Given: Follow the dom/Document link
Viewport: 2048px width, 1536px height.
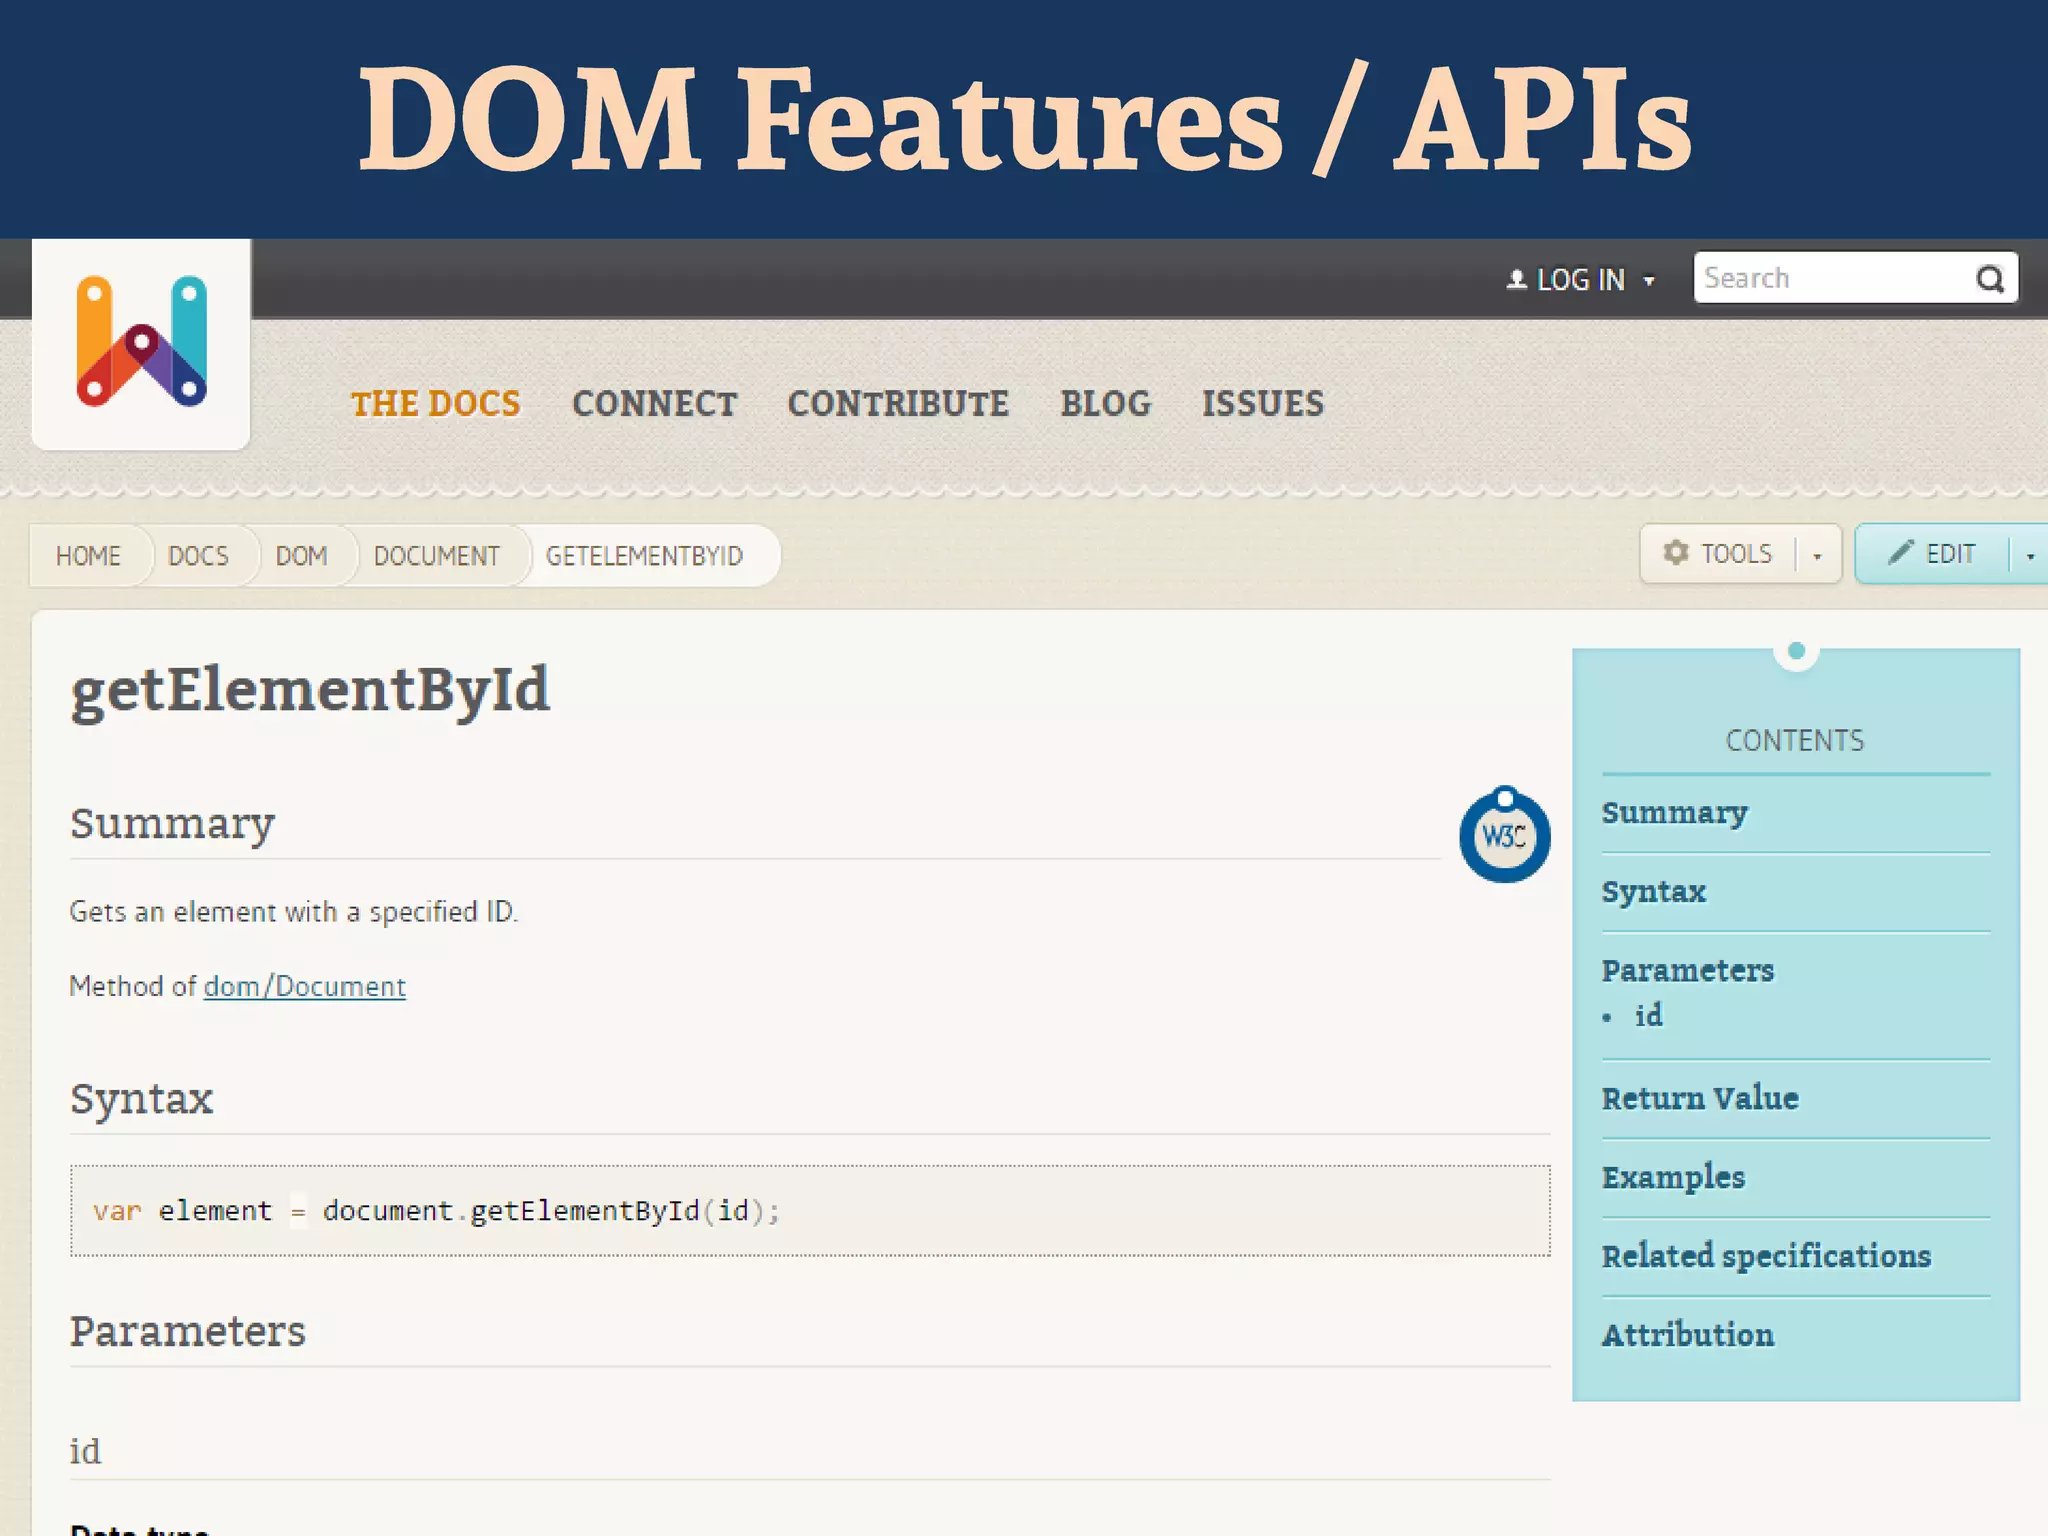Looking at the screenshot, I should tap(304, 987).
